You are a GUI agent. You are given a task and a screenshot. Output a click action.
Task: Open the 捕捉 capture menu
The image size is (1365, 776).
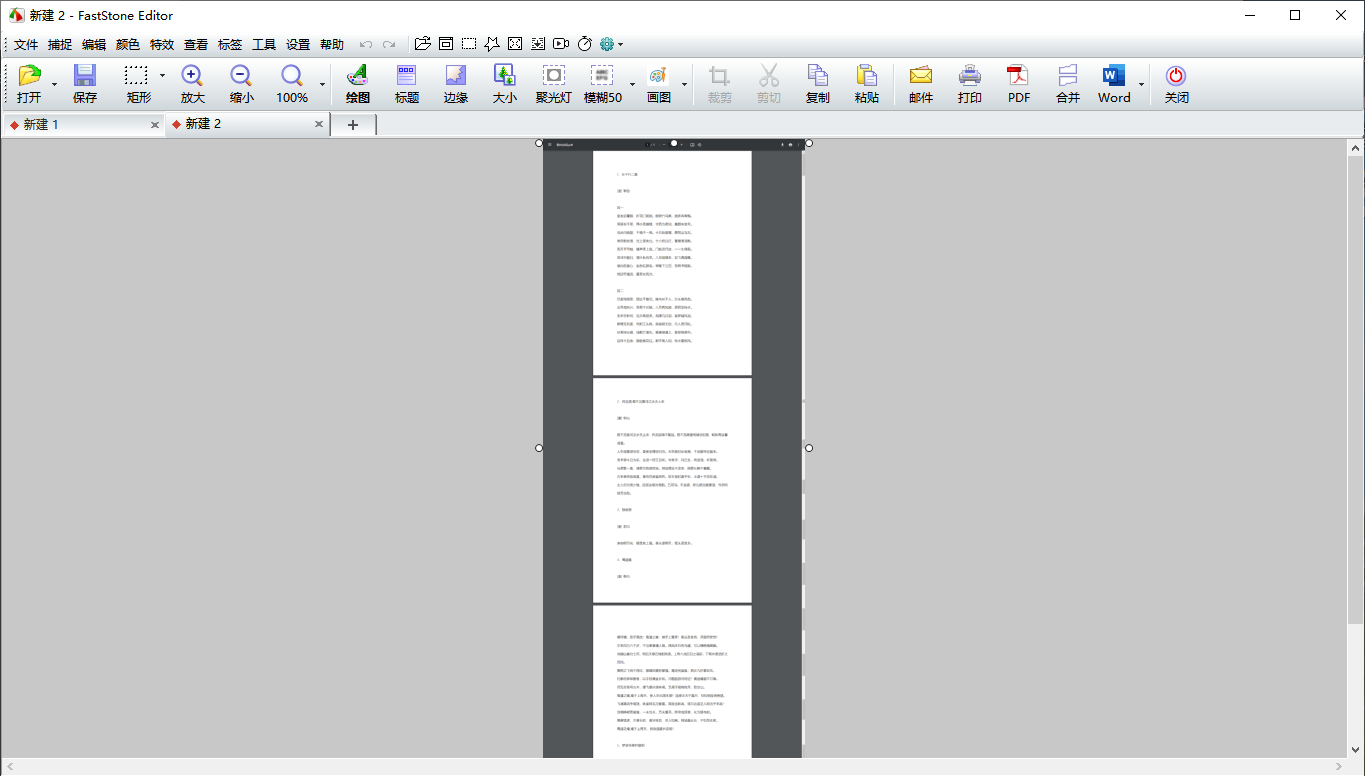click(60, 44)
